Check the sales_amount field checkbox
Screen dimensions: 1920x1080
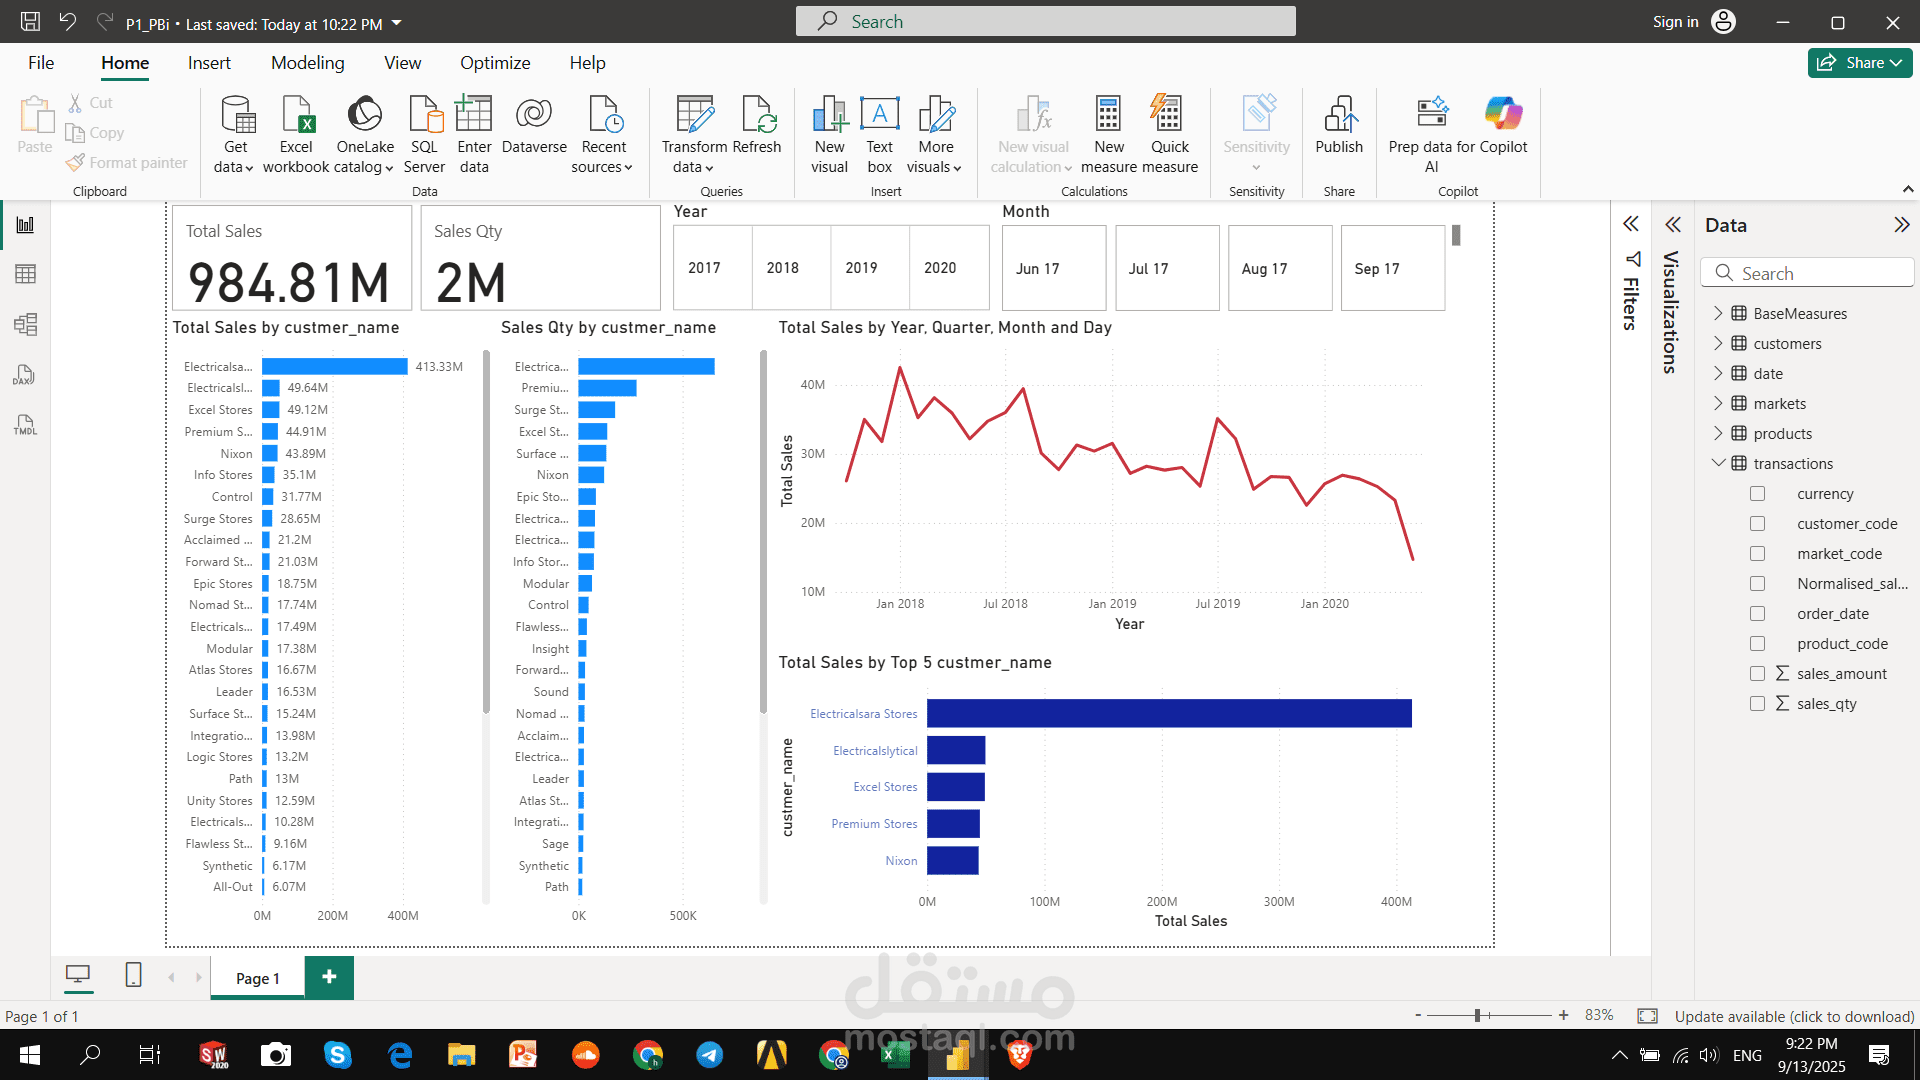1757,674
